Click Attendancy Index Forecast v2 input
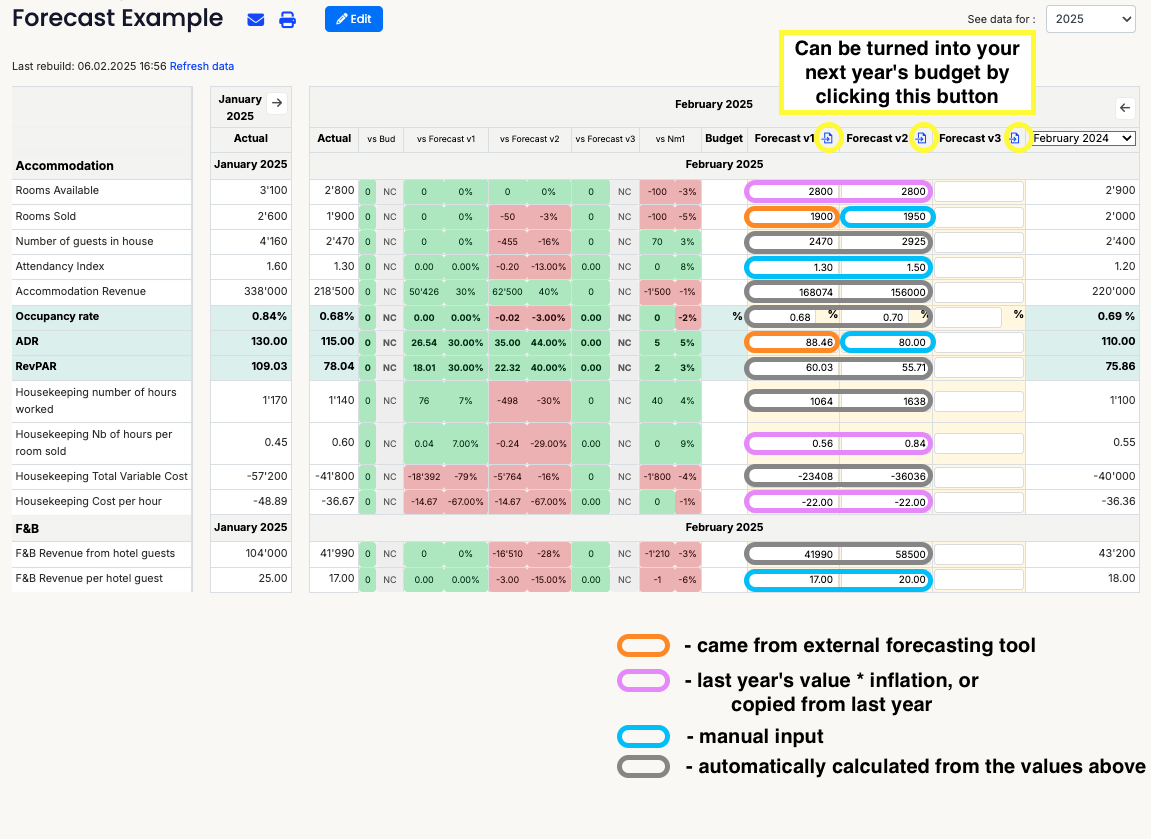This screenshot has height=839, width=1151. click(887, 267)
